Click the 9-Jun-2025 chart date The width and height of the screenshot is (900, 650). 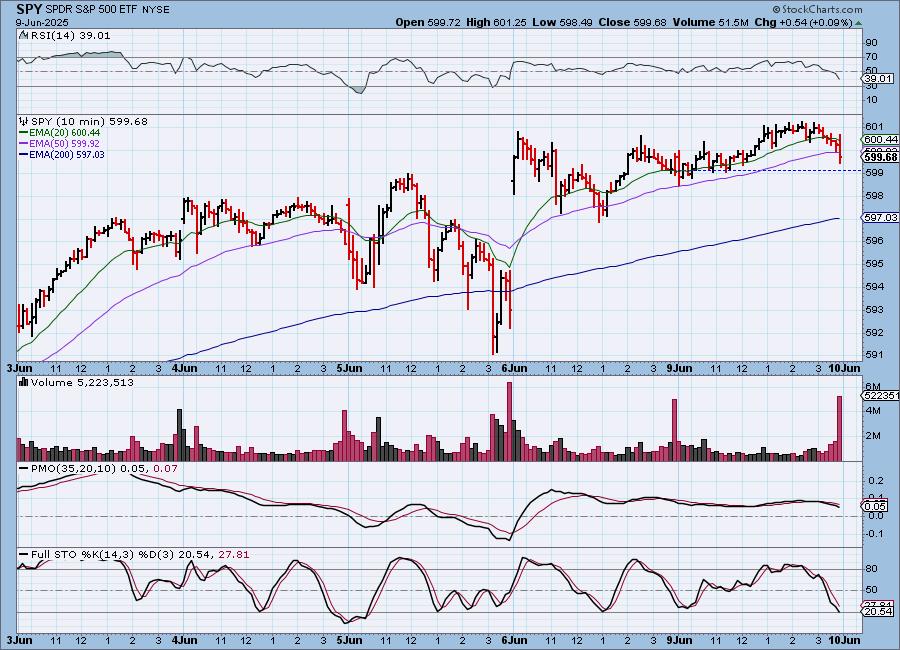[x=42, y=22]
